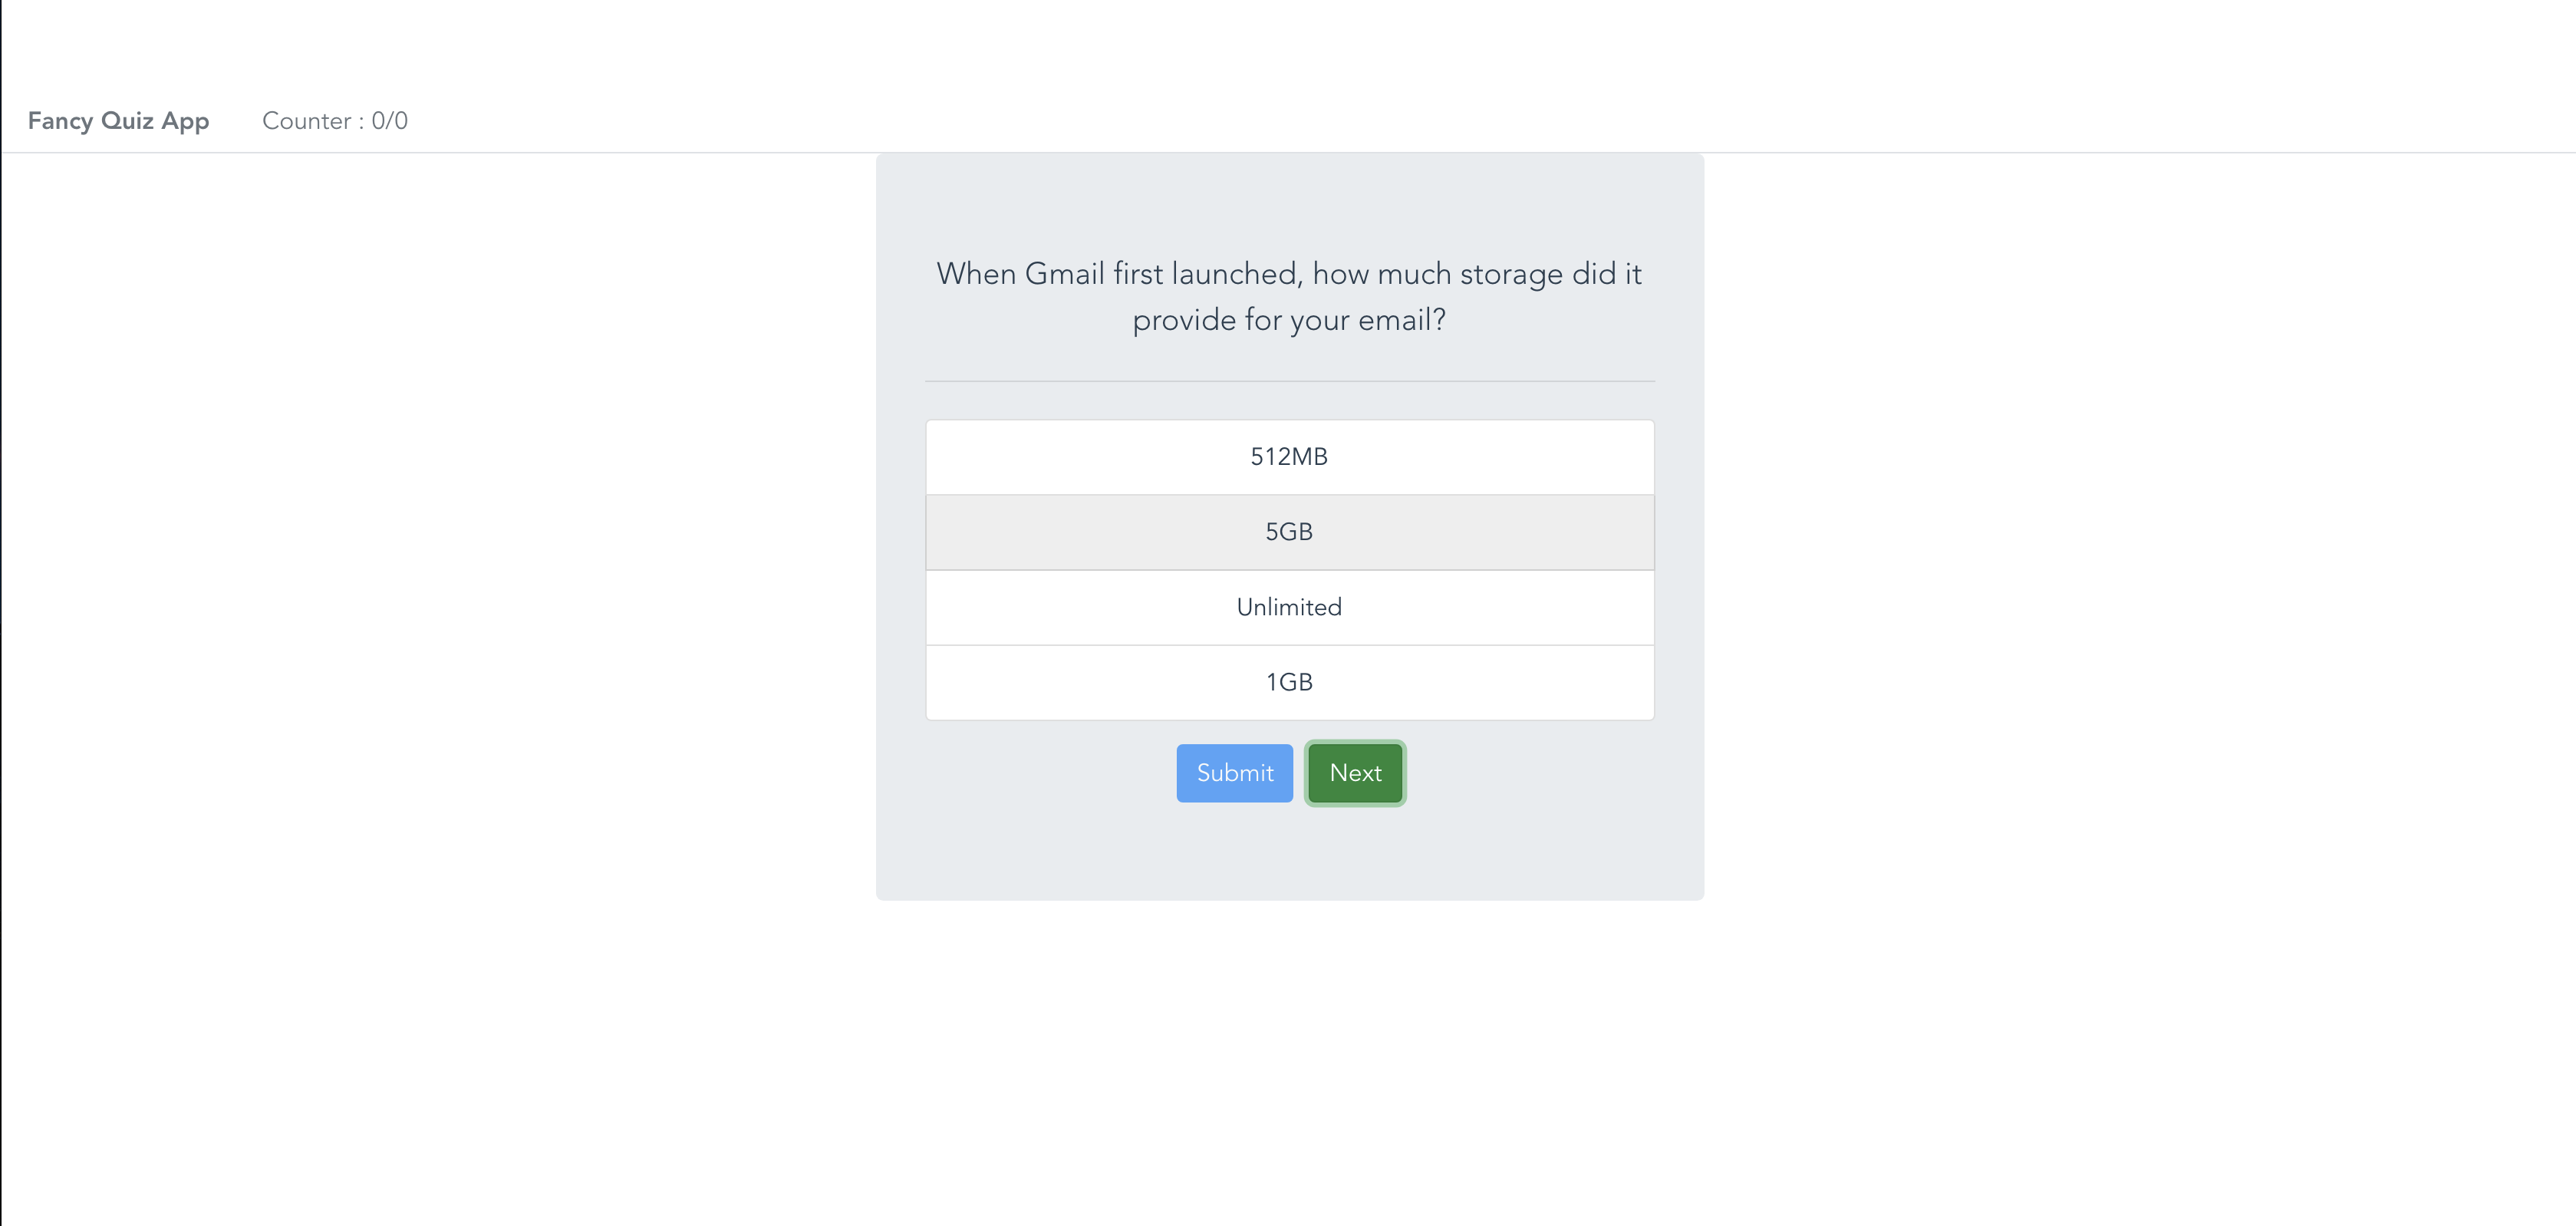Open the Fancy Quiz App brand link
Image resolution: width=2576 pixels, height=1226 pixels.
[118, 121]
